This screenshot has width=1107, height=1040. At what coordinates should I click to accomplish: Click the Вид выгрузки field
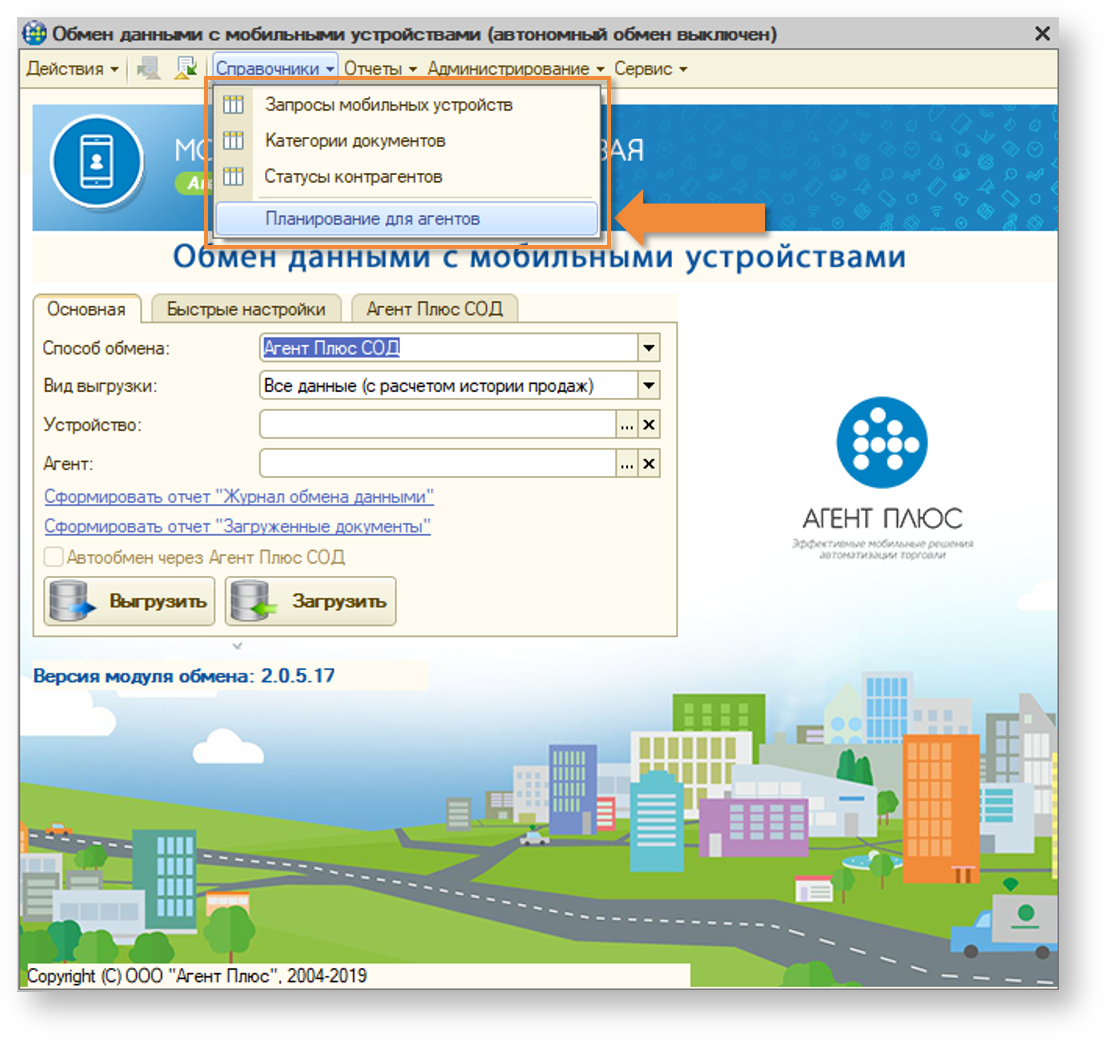pyautogui.click(x=449, y=386)
